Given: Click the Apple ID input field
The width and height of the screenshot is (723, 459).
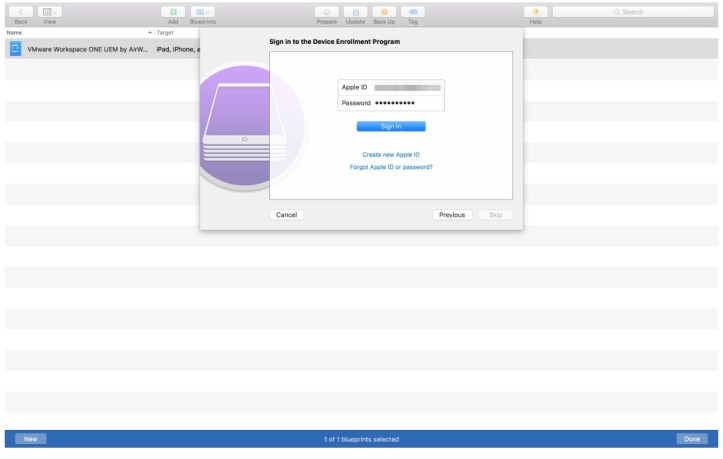Looking at the screenshot, I should click(407, 87).
